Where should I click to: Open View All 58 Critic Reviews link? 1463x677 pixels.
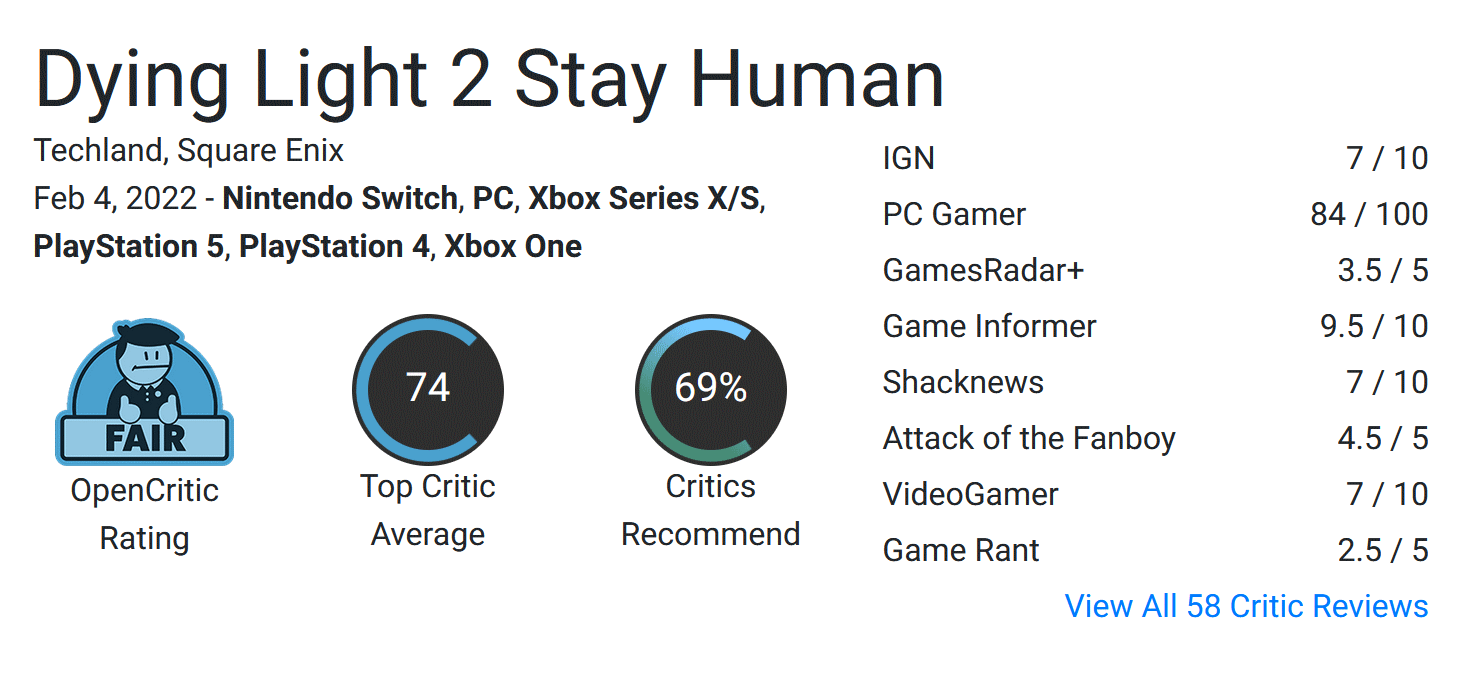pos(1246,606)
